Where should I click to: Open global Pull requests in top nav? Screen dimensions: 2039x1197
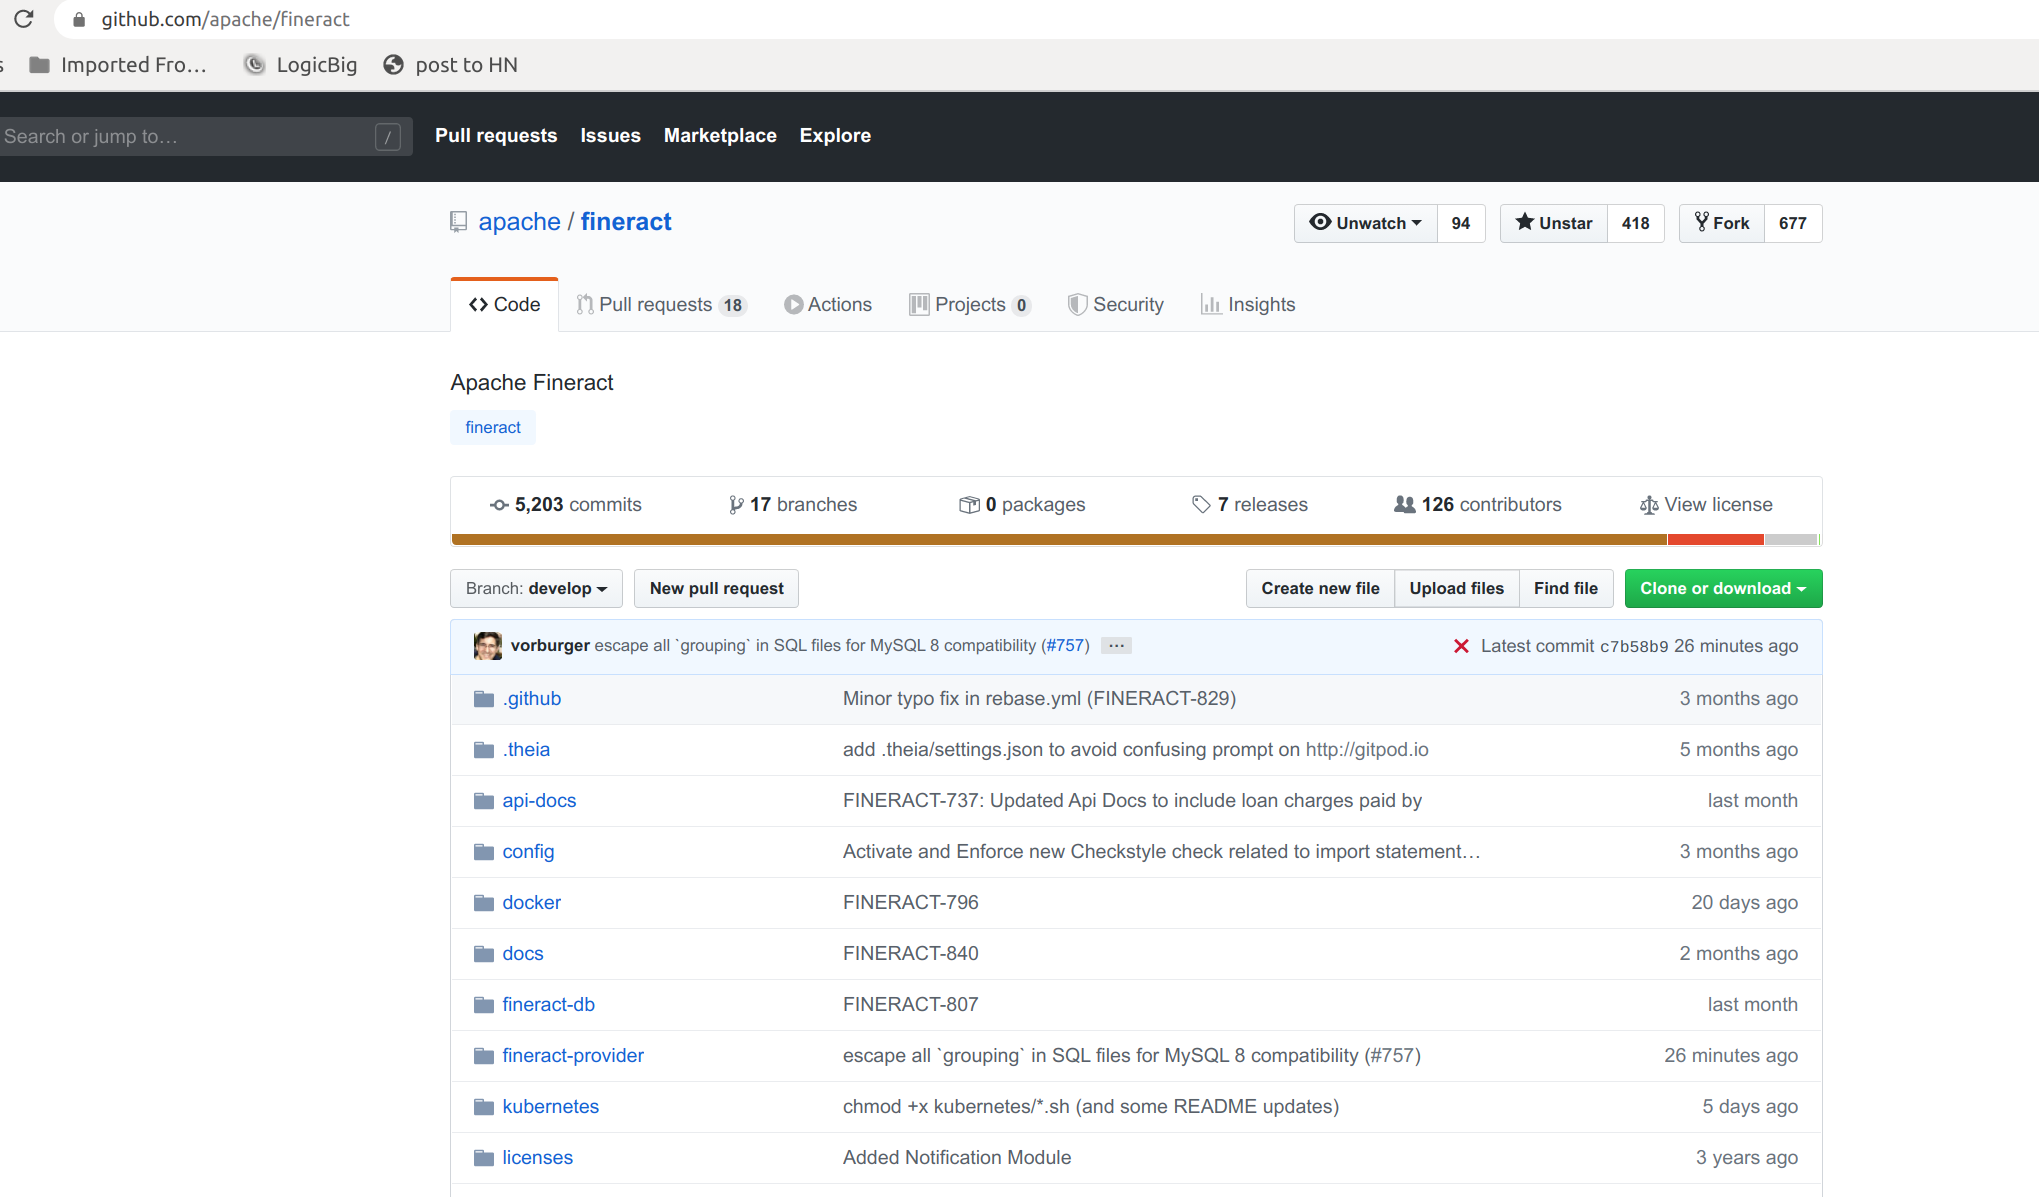coord(496,136)
